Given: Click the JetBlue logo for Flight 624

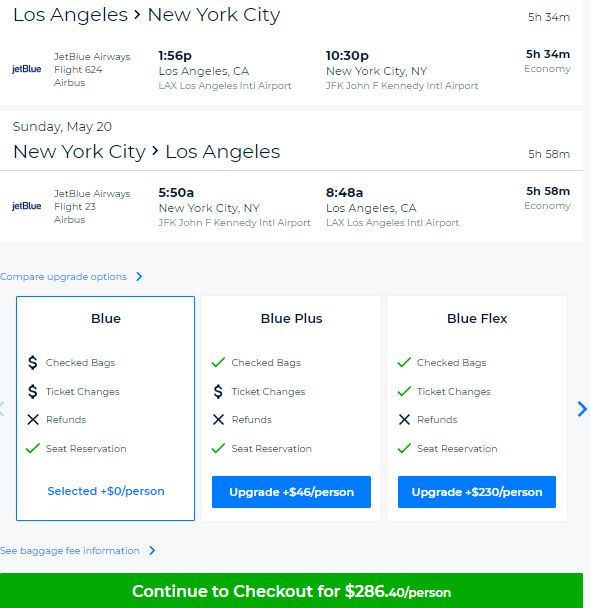Looking at the screenshot, I should [x=26, y=69].
